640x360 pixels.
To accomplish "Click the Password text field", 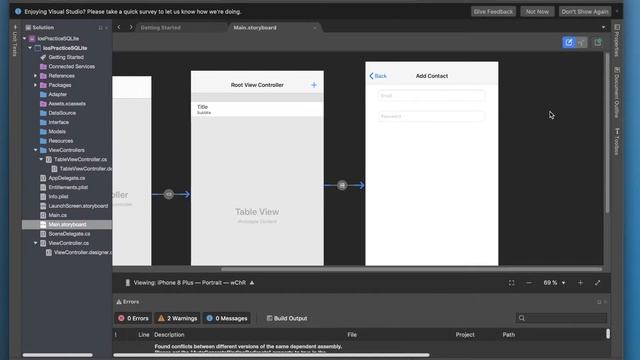I will 431,116.
